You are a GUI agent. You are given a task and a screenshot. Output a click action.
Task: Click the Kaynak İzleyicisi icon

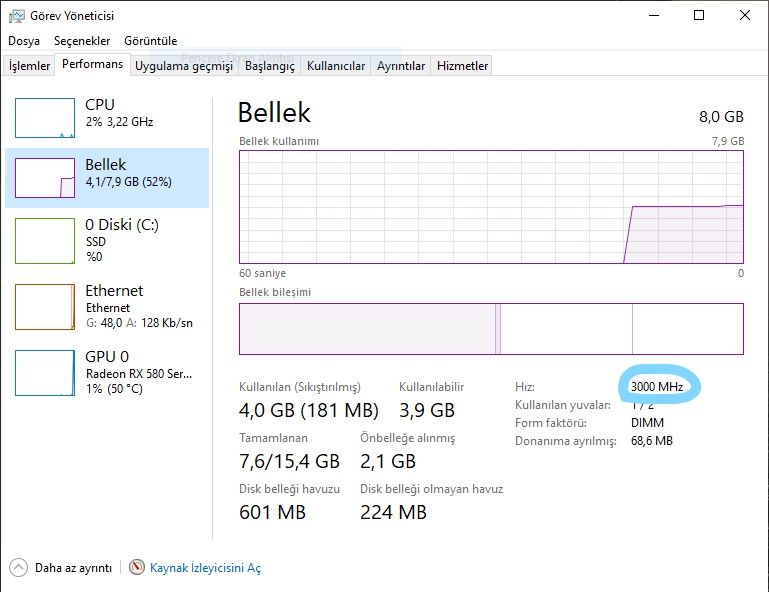[x=137, y=567]
